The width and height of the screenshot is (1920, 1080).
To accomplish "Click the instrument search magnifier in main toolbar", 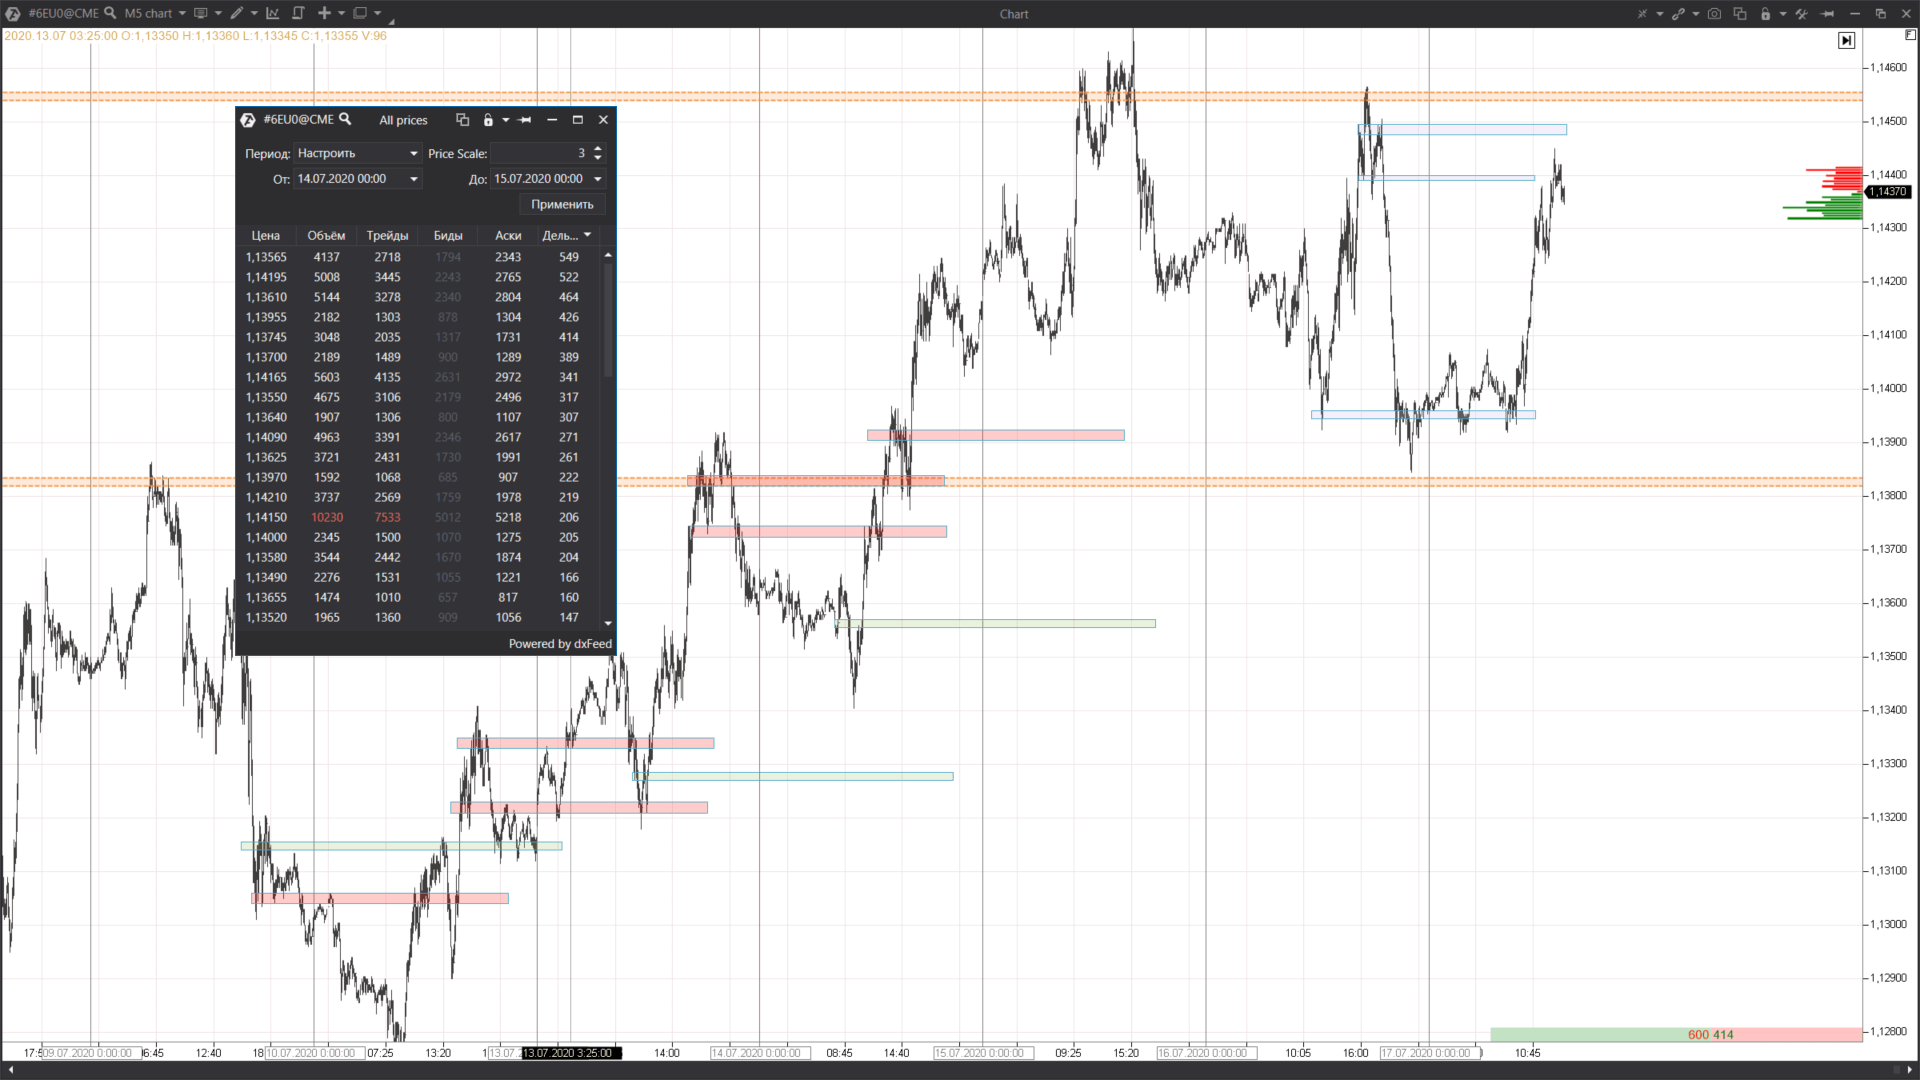I will (x=110, y=13).
